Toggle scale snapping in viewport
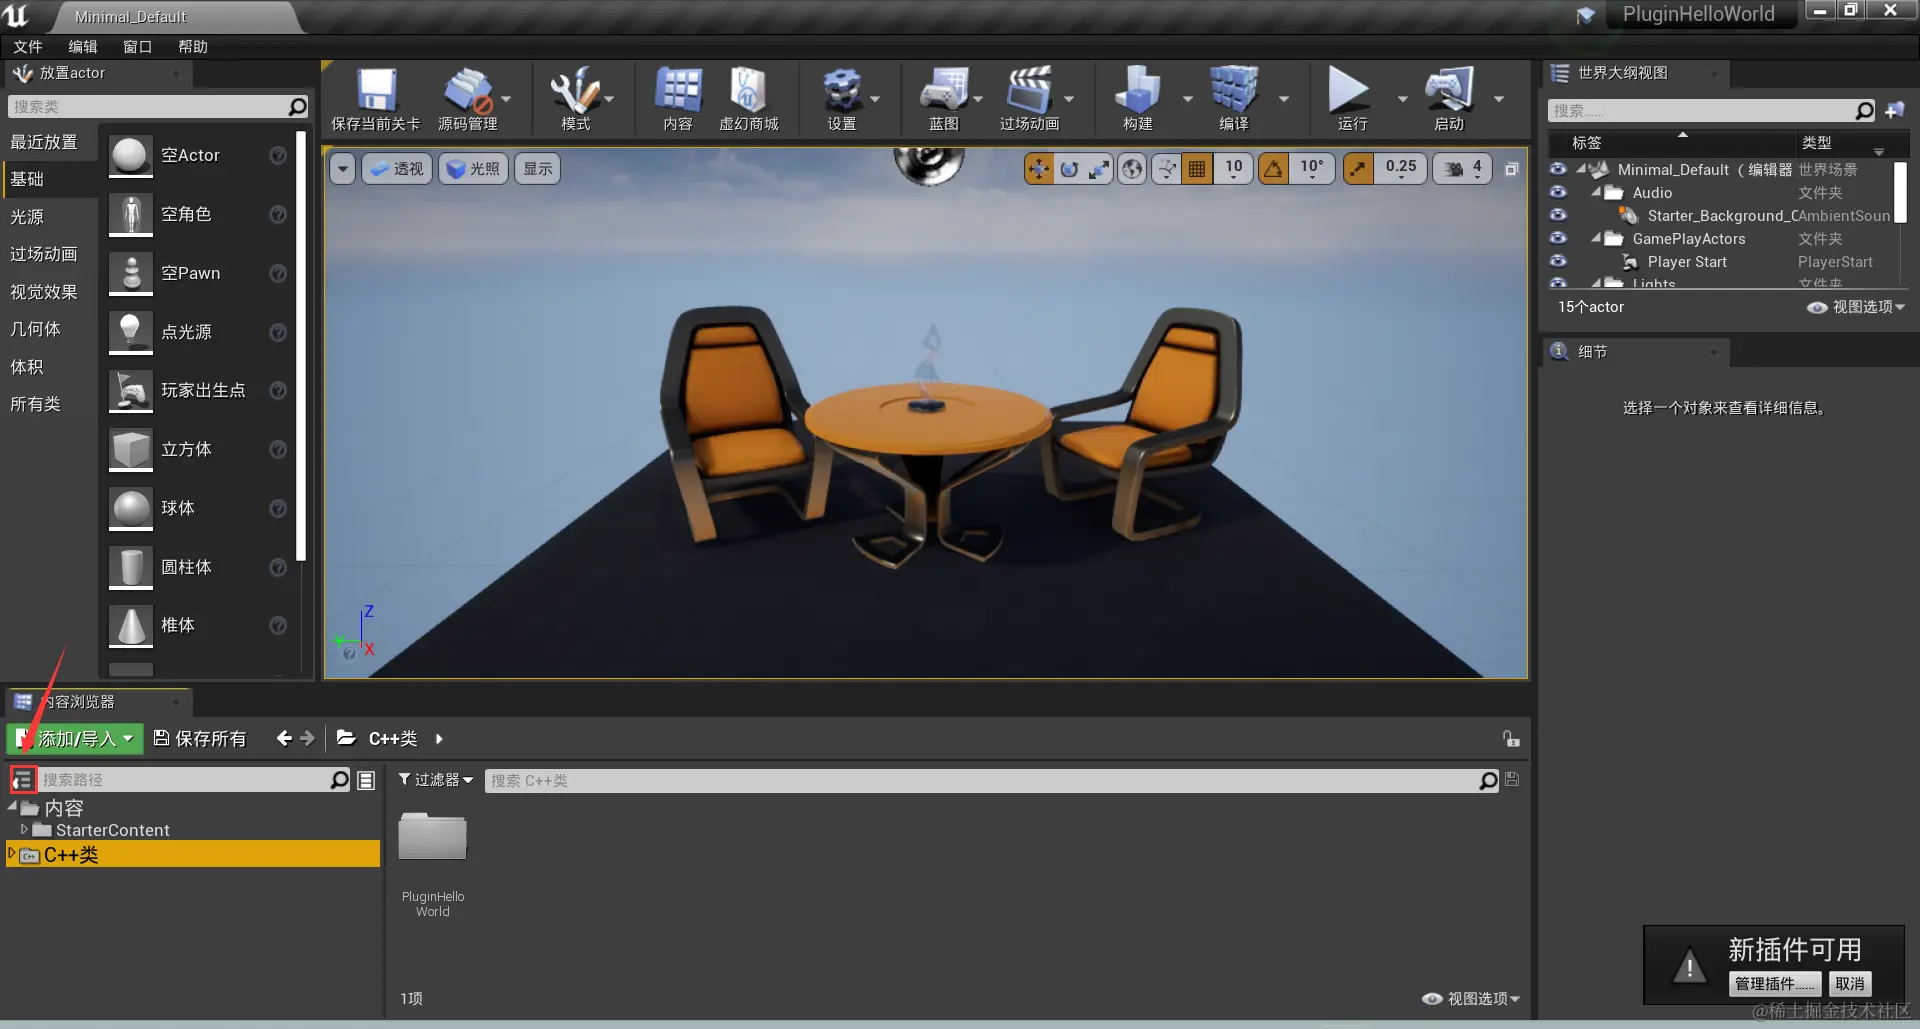1920x1029 pixels. pos(1357,169)
